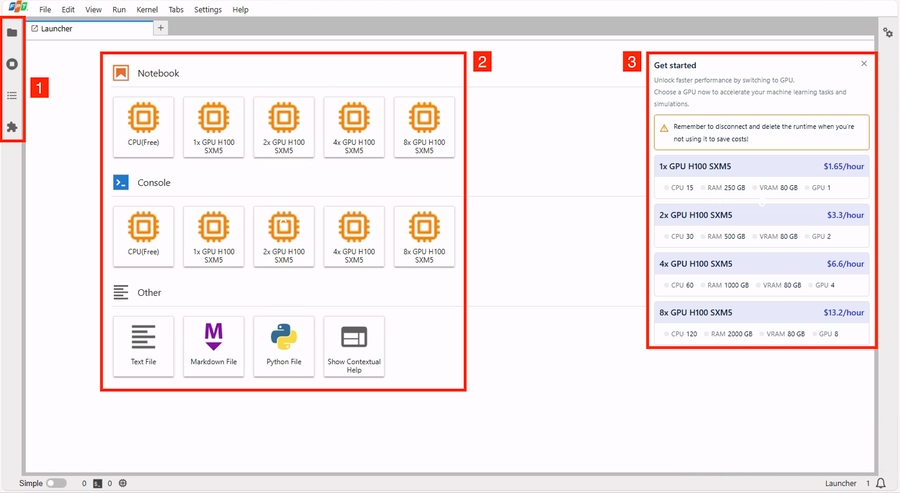The image size is (900, 493).
Task: Open the running terminals and kernels icon
Action: tap(12, 64)
